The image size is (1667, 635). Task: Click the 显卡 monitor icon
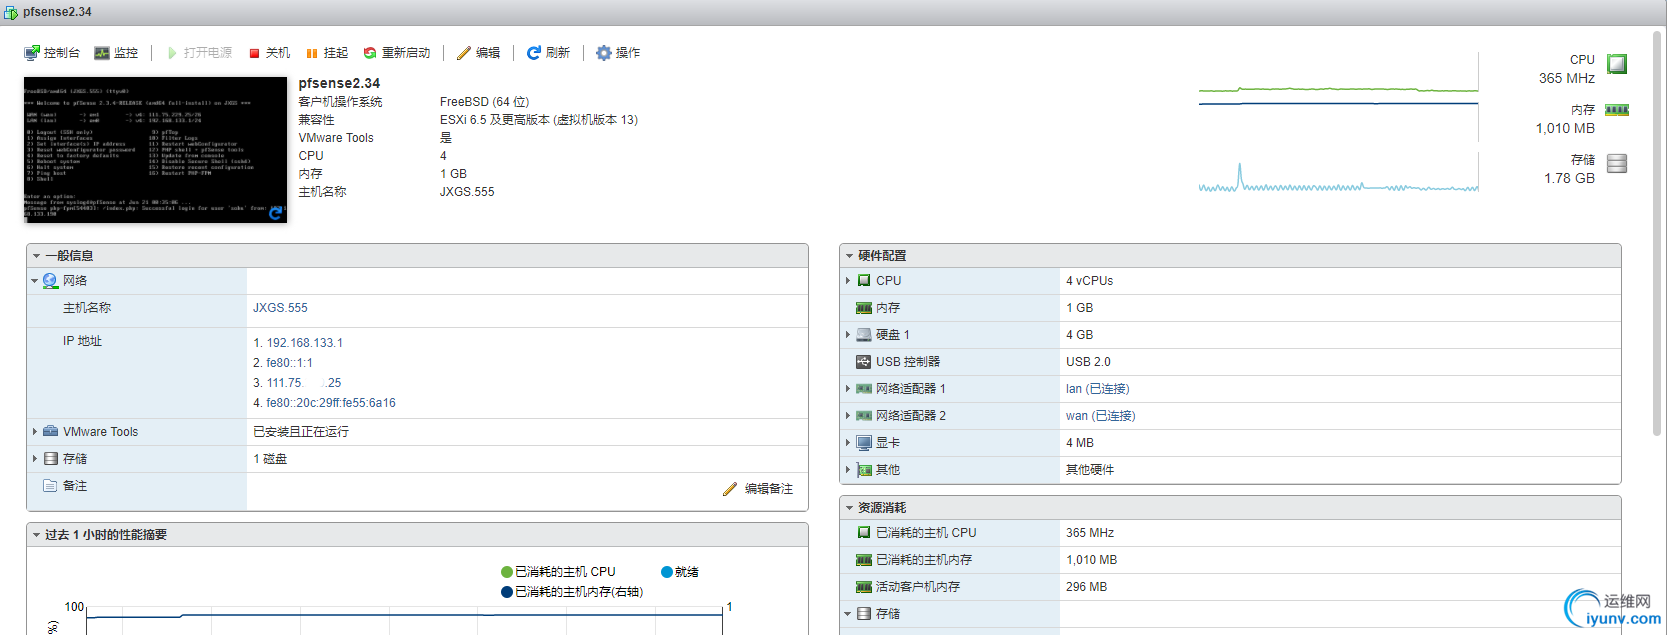[864, 443]
